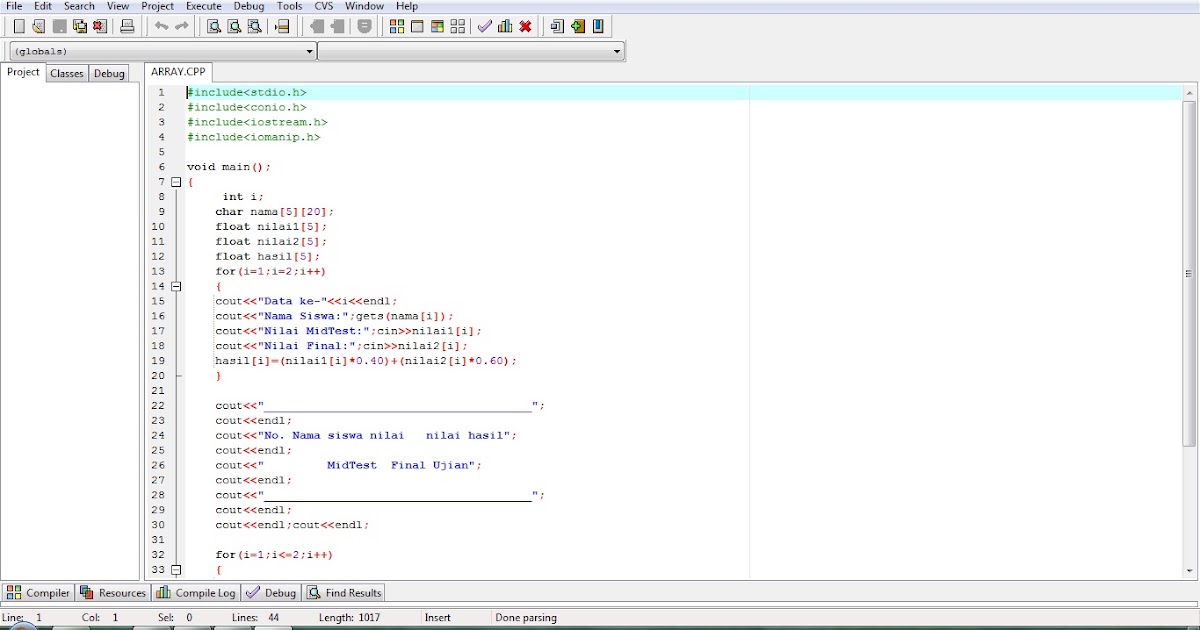This screenshot has height=630, width=1200.
Task: Click the "void main();" line
Action: (229, 167)
